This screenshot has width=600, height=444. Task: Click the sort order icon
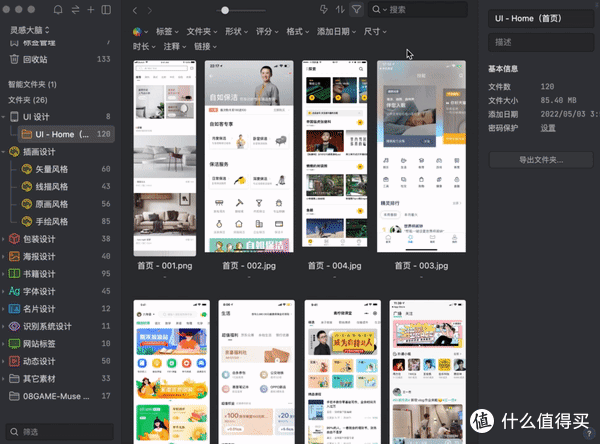(x=339, y=10)
